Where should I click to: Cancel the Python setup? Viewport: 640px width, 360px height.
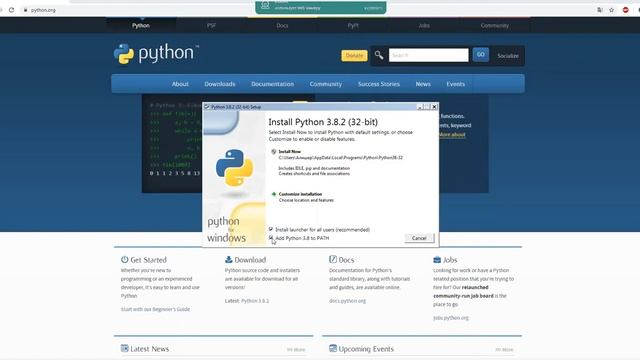pos(419,238)
